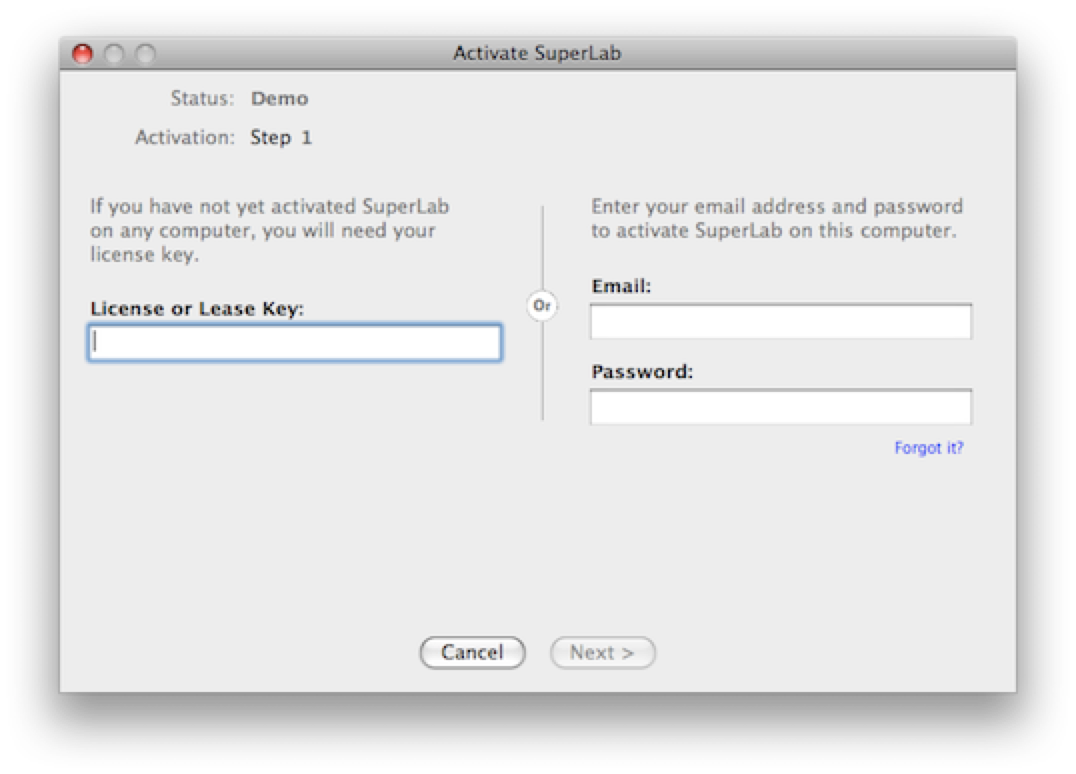Click the "Step 1" activation text
This screenshot has width=1076, height=774.
pos(281,138)
